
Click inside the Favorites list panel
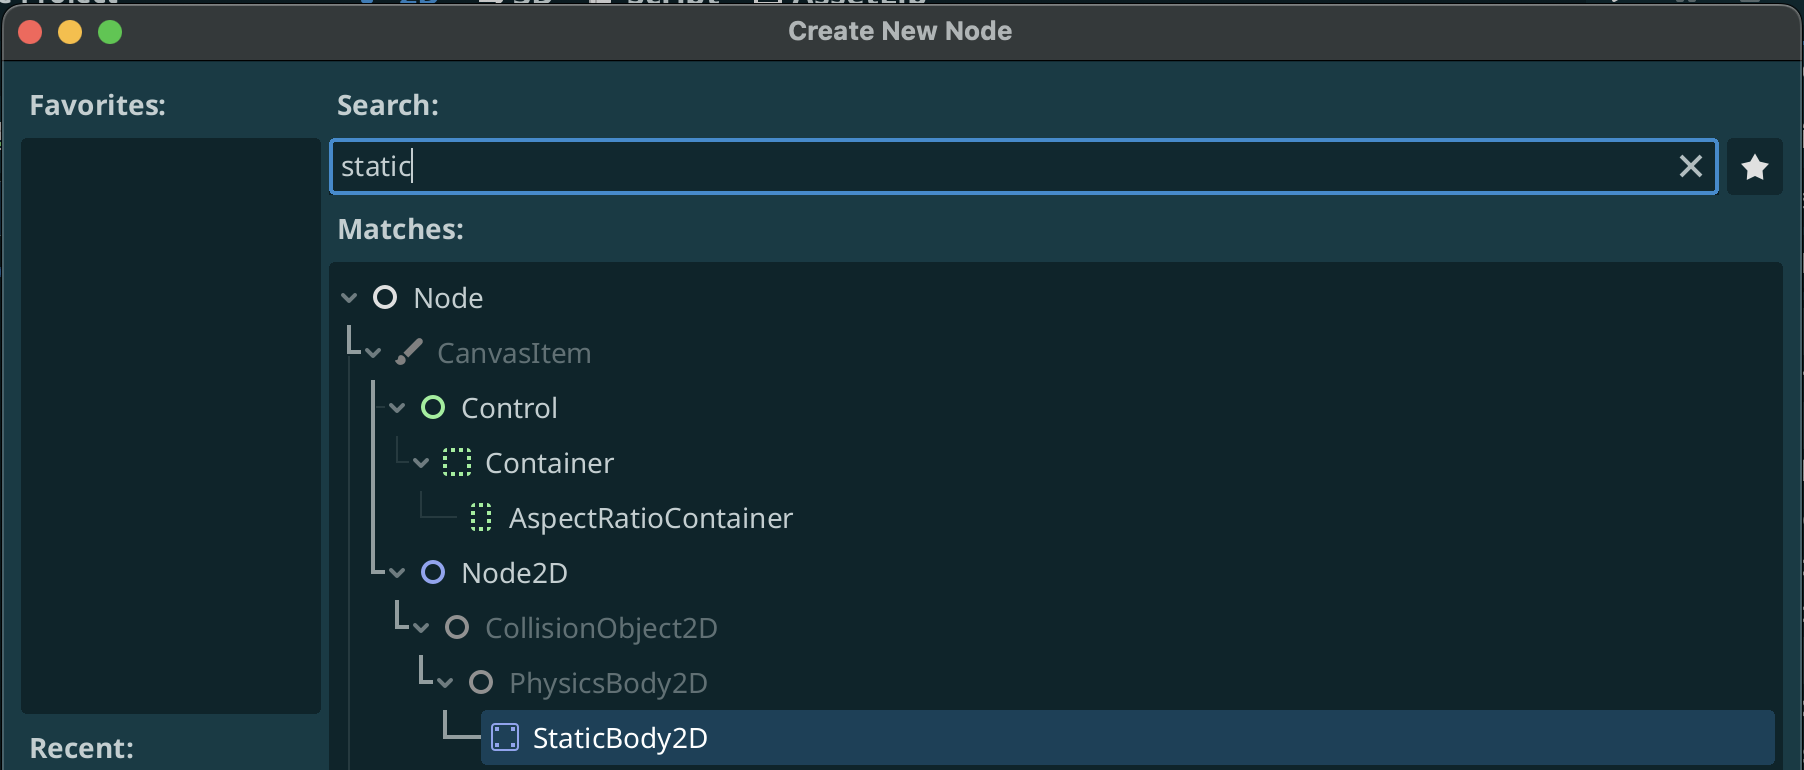(x=171, y=425)
